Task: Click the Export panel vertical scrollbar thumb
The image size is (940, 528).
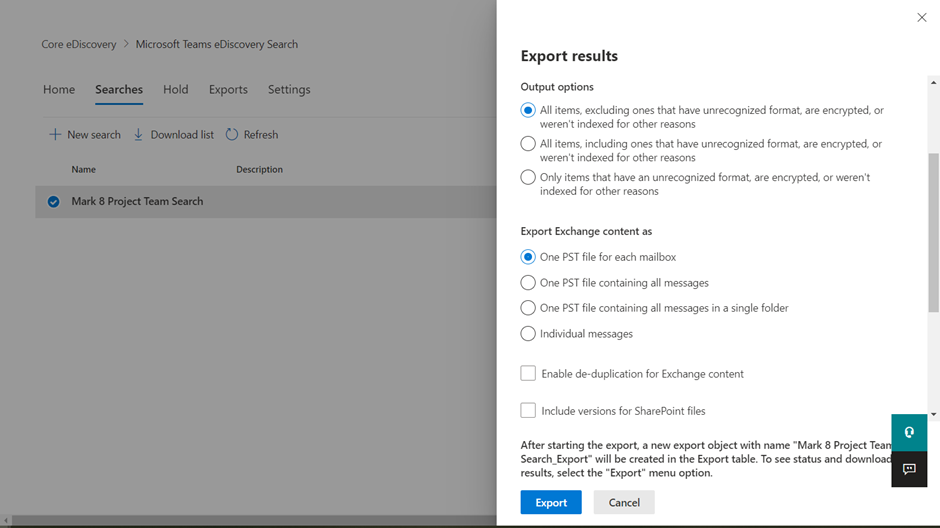Action: 933,233
